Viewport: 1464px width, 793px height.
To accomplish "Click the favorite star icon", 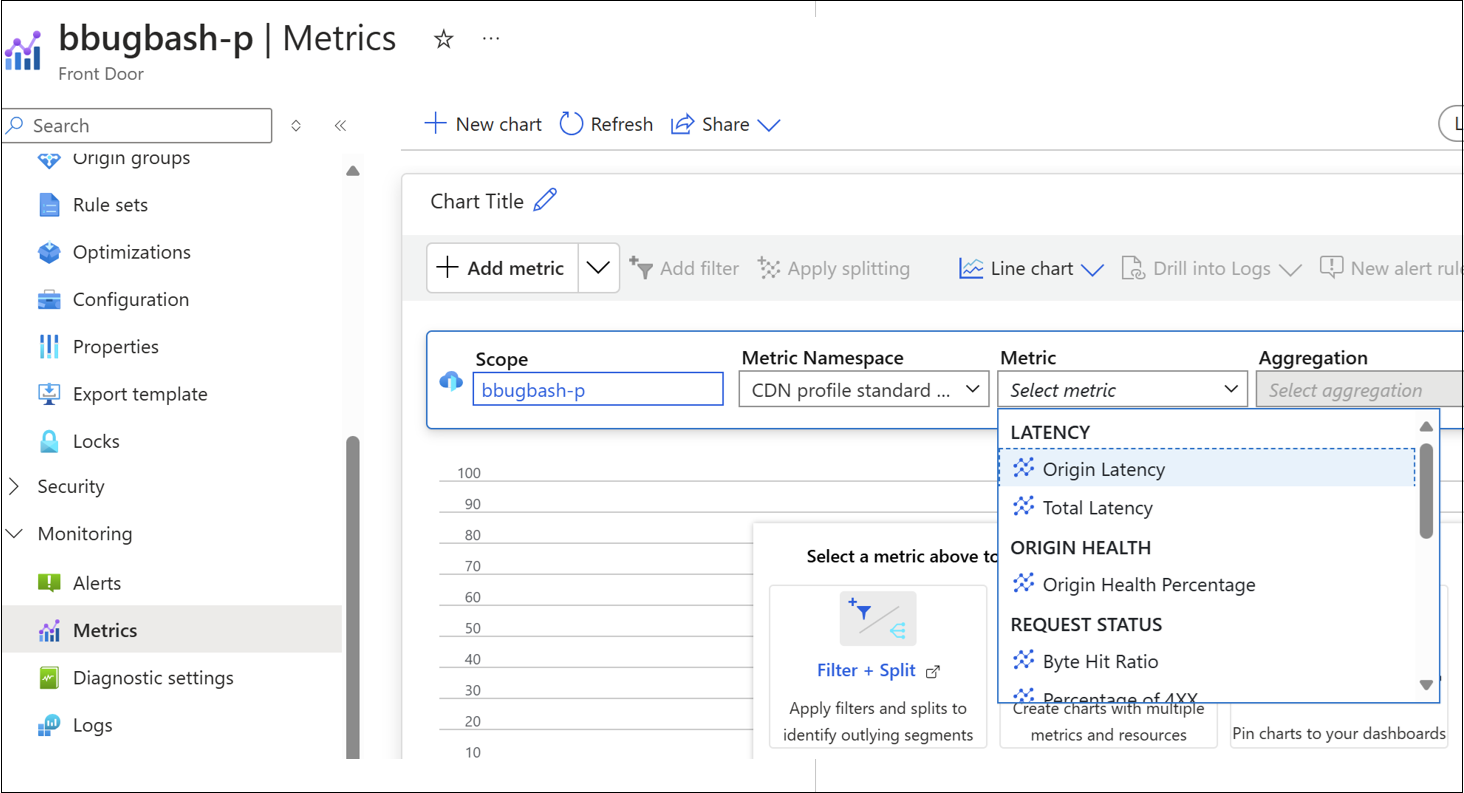I will (443, 39).
